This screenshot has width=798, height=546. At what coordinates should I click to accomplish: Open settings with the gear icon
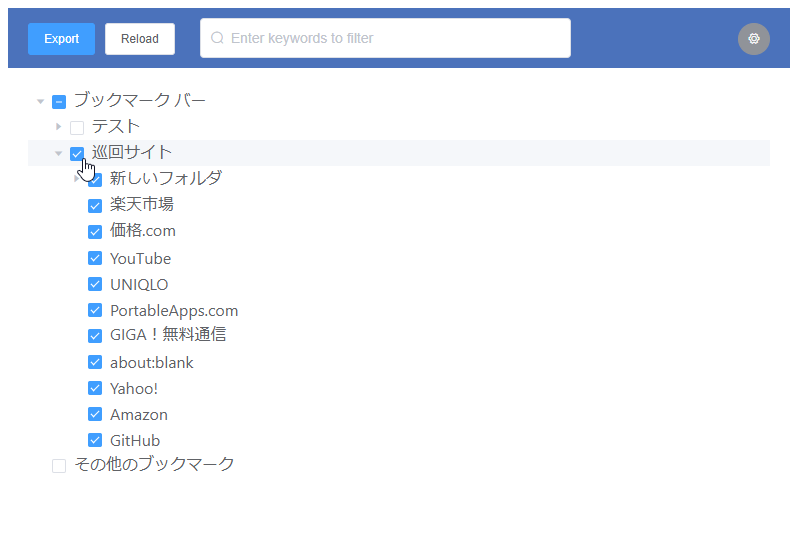753,39
